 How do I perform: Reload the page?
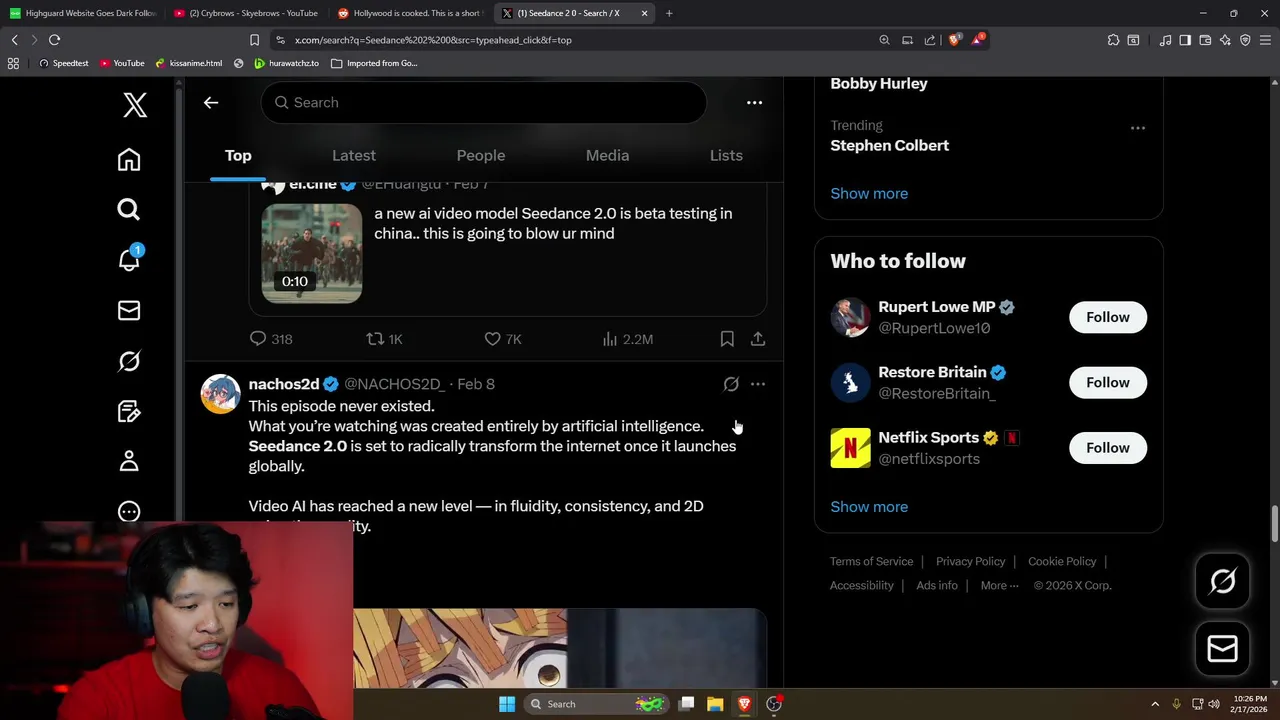54,40
